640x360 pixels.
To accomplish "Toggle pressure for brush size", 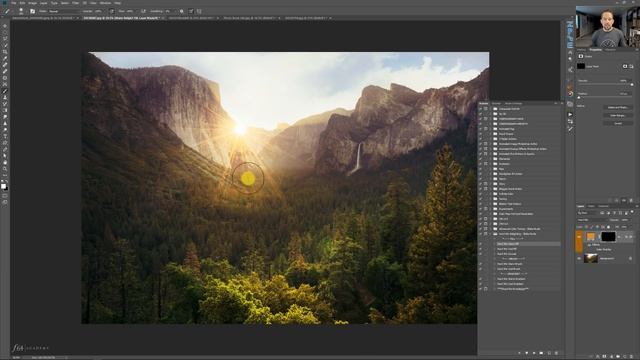I will 191,11.
